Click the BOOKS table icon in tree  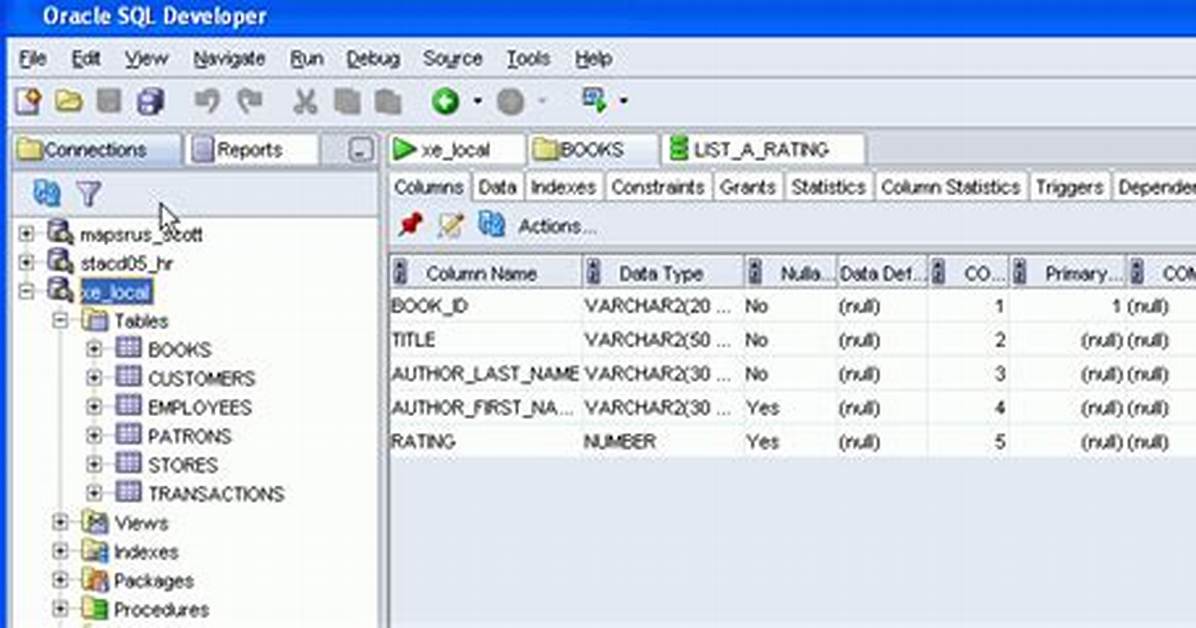click(x=128, y=348)
